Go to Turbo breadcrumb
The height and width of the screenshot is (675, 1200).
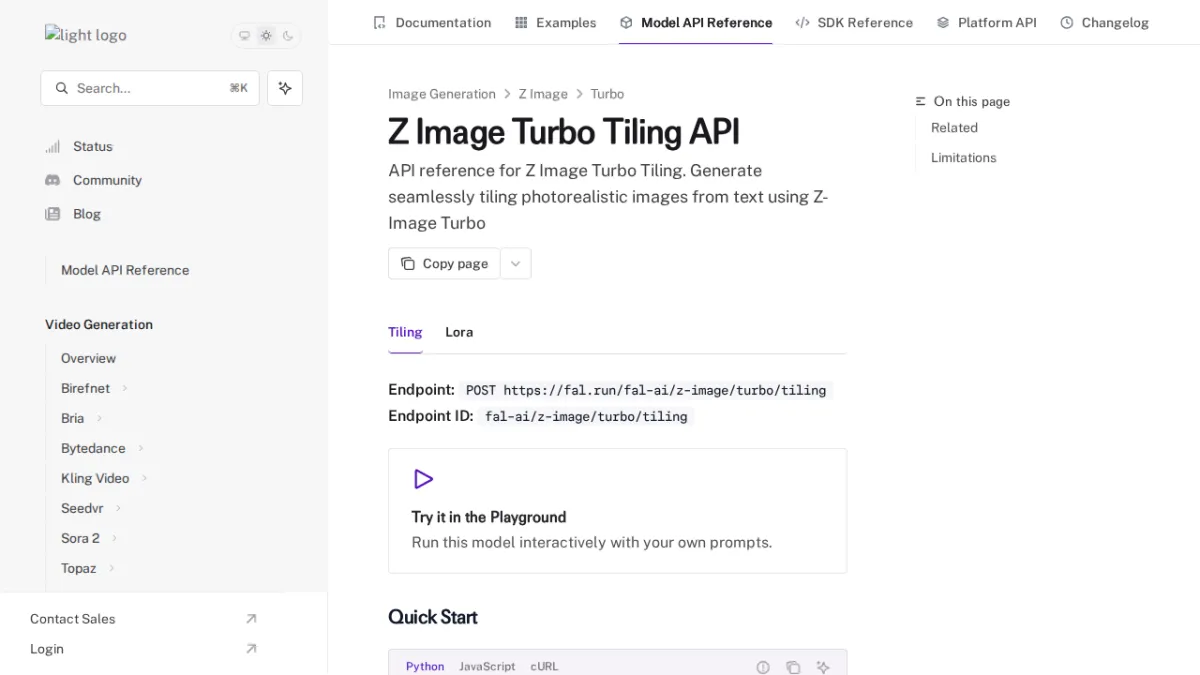click(x=607, y=94)
